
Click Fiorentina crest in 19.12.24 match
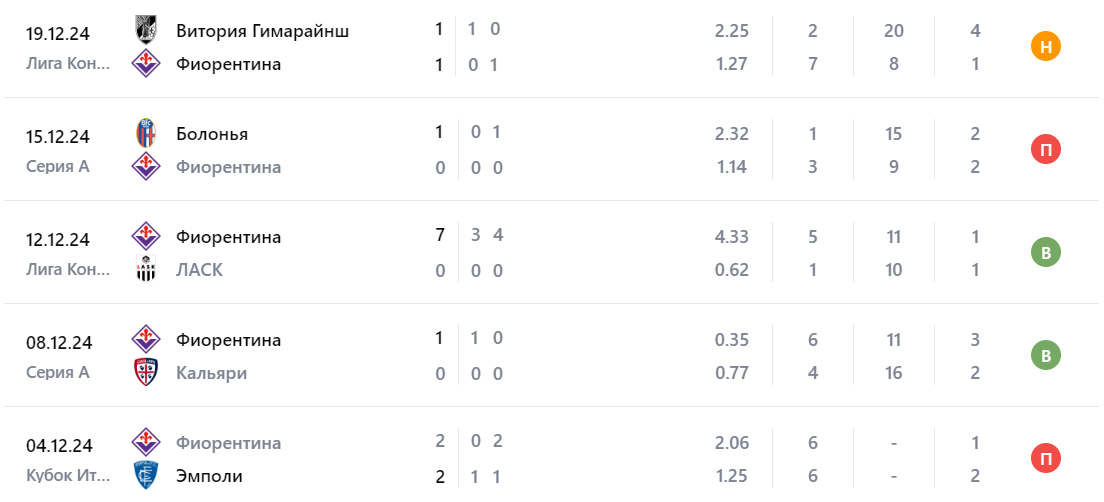click(146, 64)
